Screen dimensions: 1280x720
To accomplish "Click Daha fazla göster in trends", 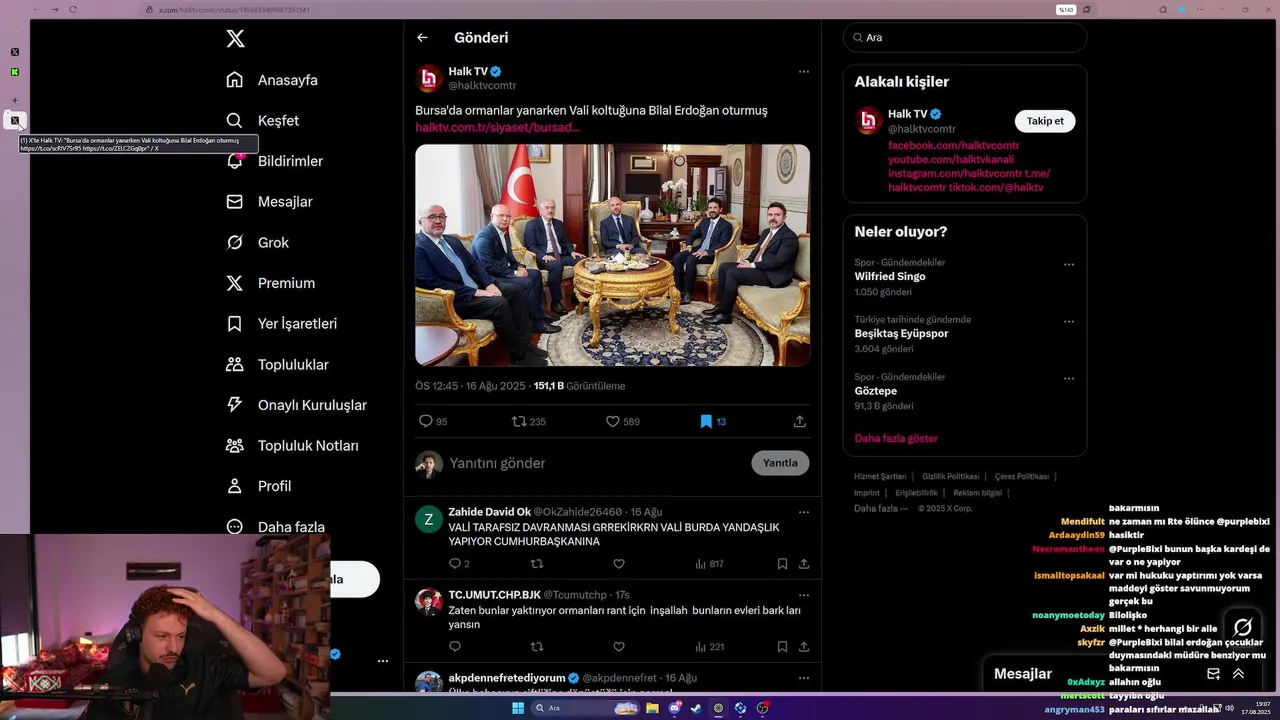I will [x=896, y=439].
